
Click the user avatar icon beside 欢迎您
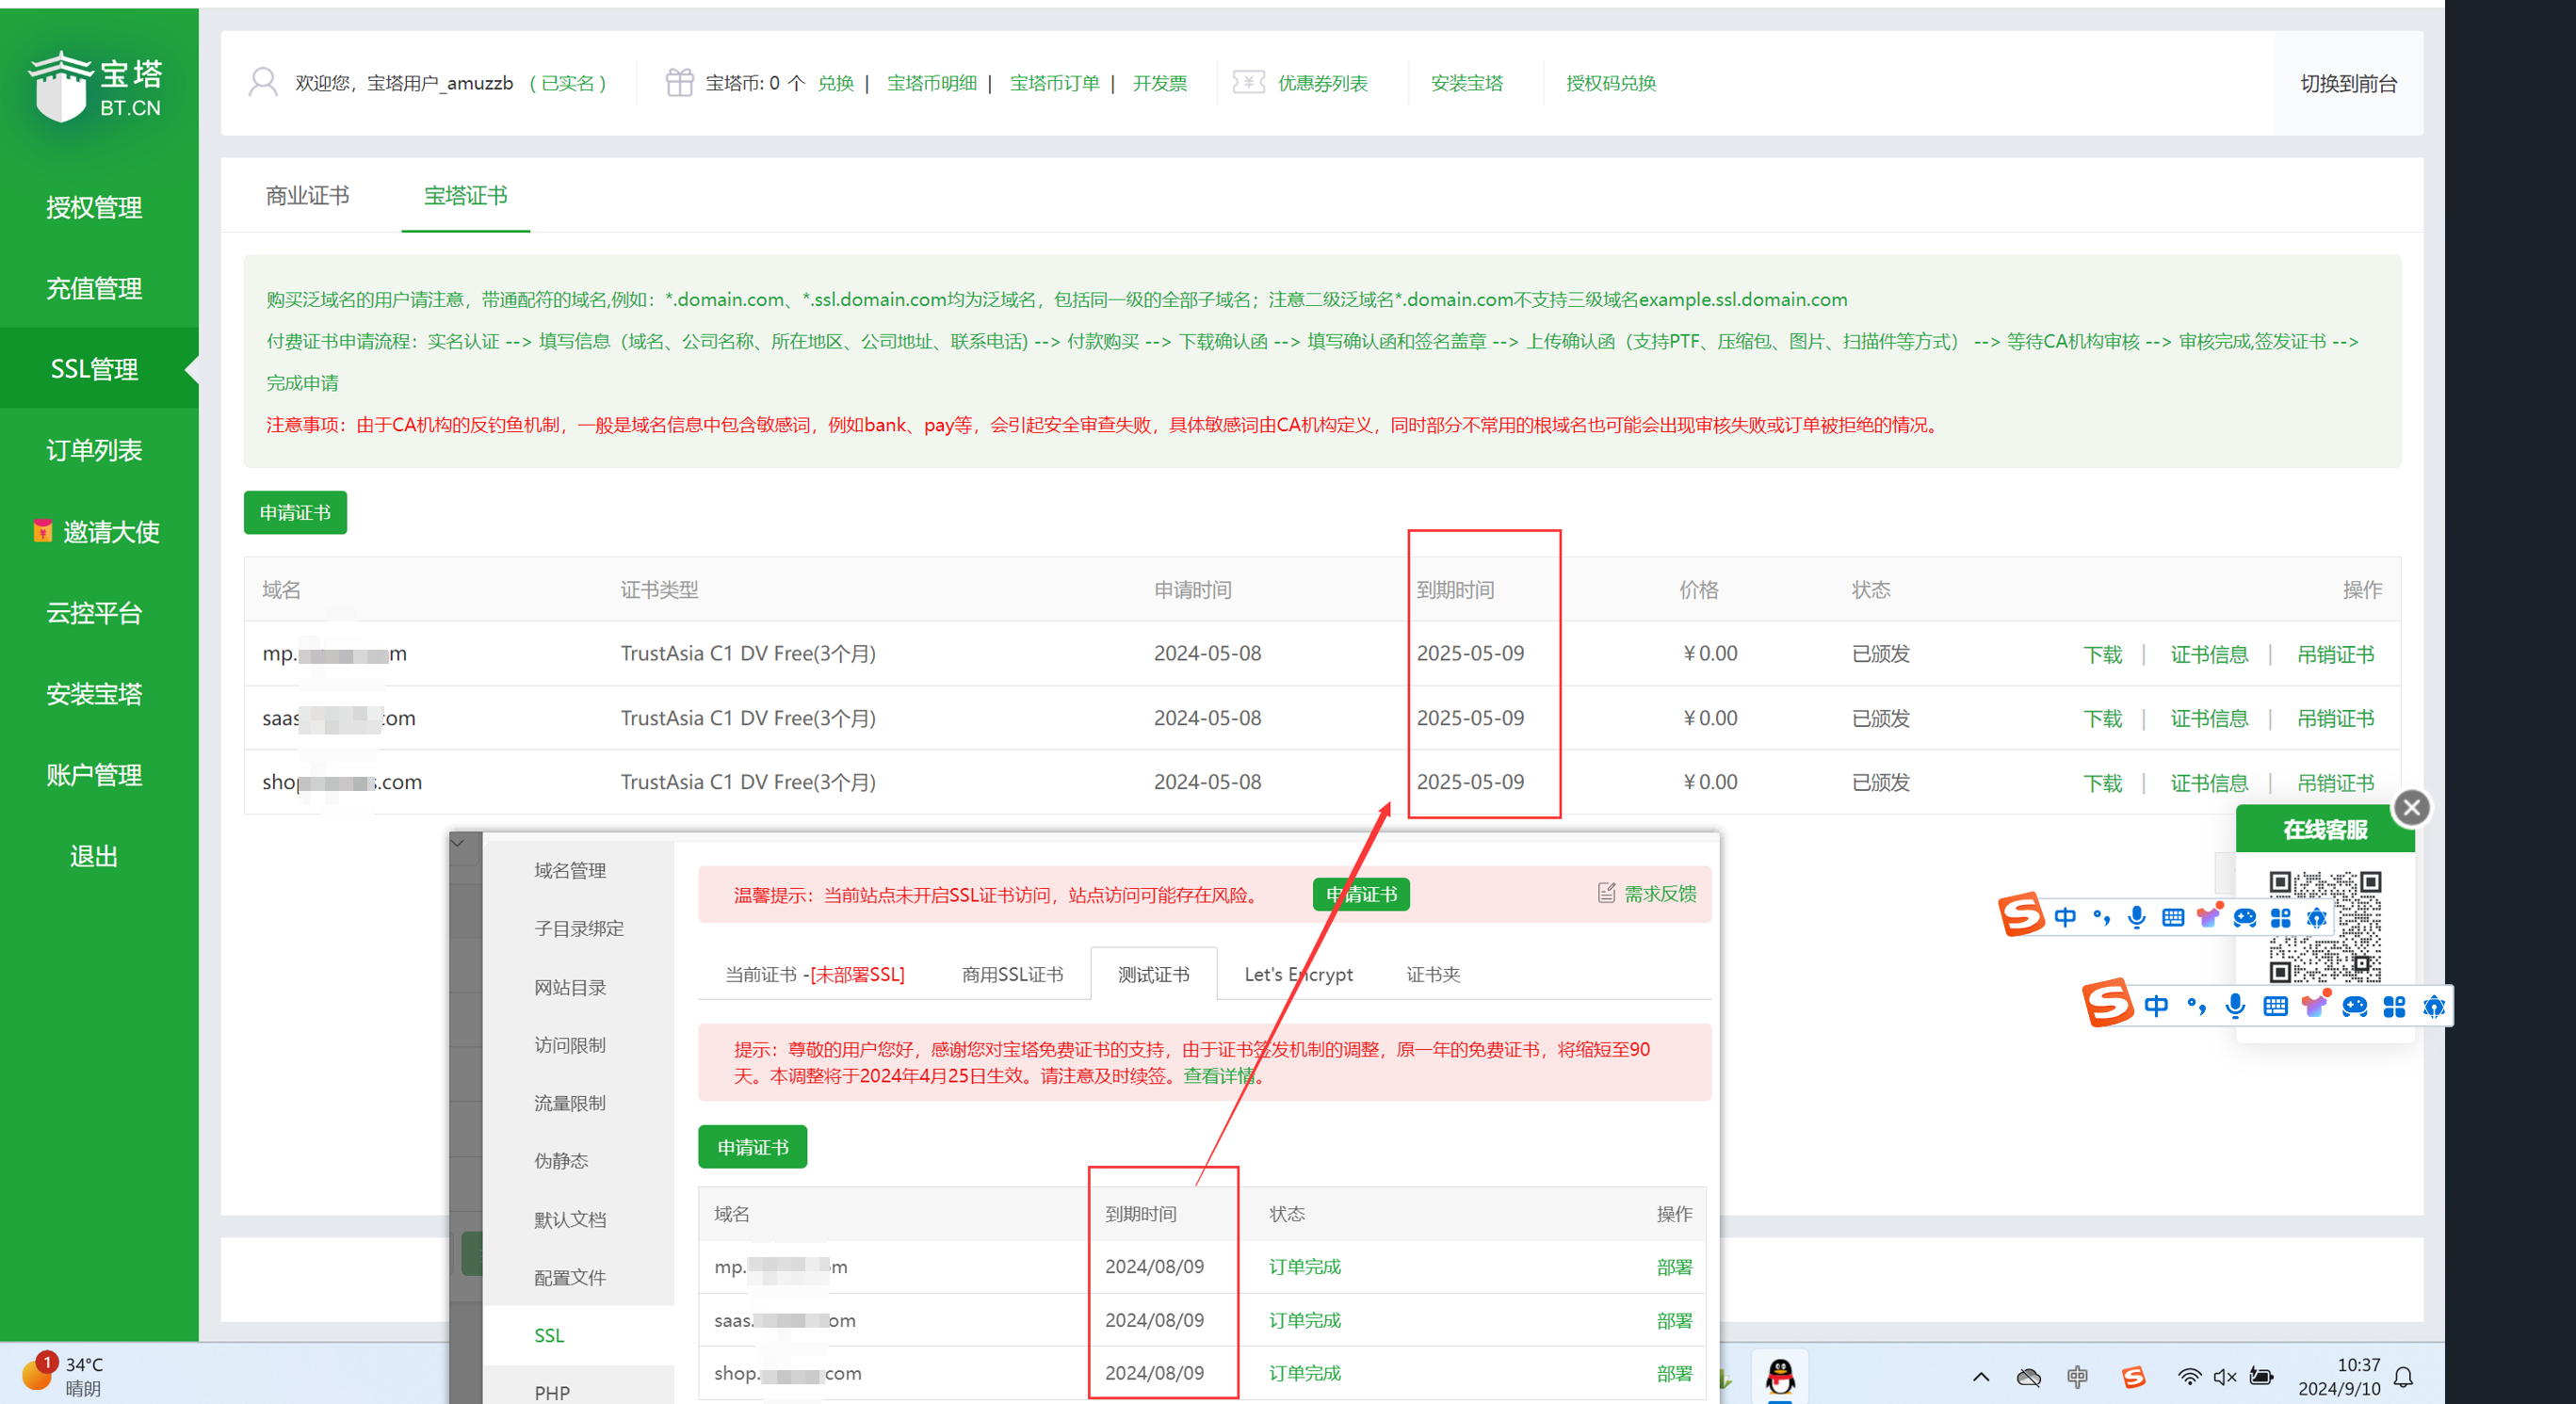(x=263, y=82)
